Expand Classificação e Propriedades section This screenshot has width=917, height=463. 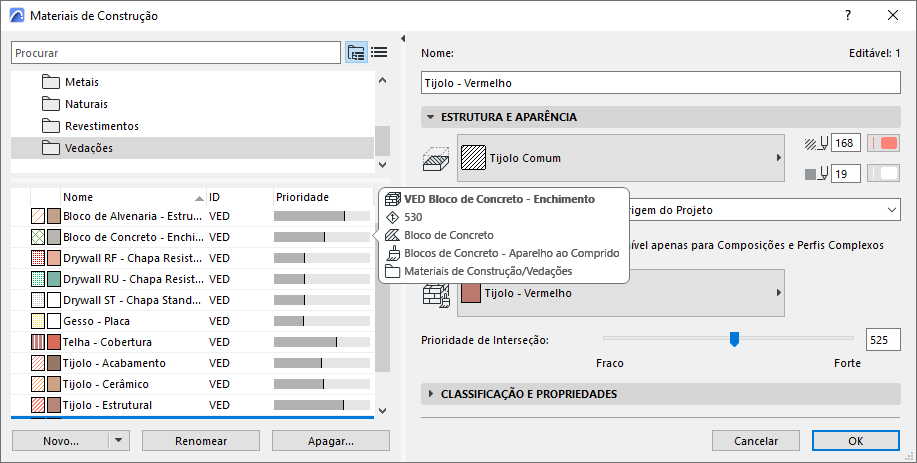(430, 394)
